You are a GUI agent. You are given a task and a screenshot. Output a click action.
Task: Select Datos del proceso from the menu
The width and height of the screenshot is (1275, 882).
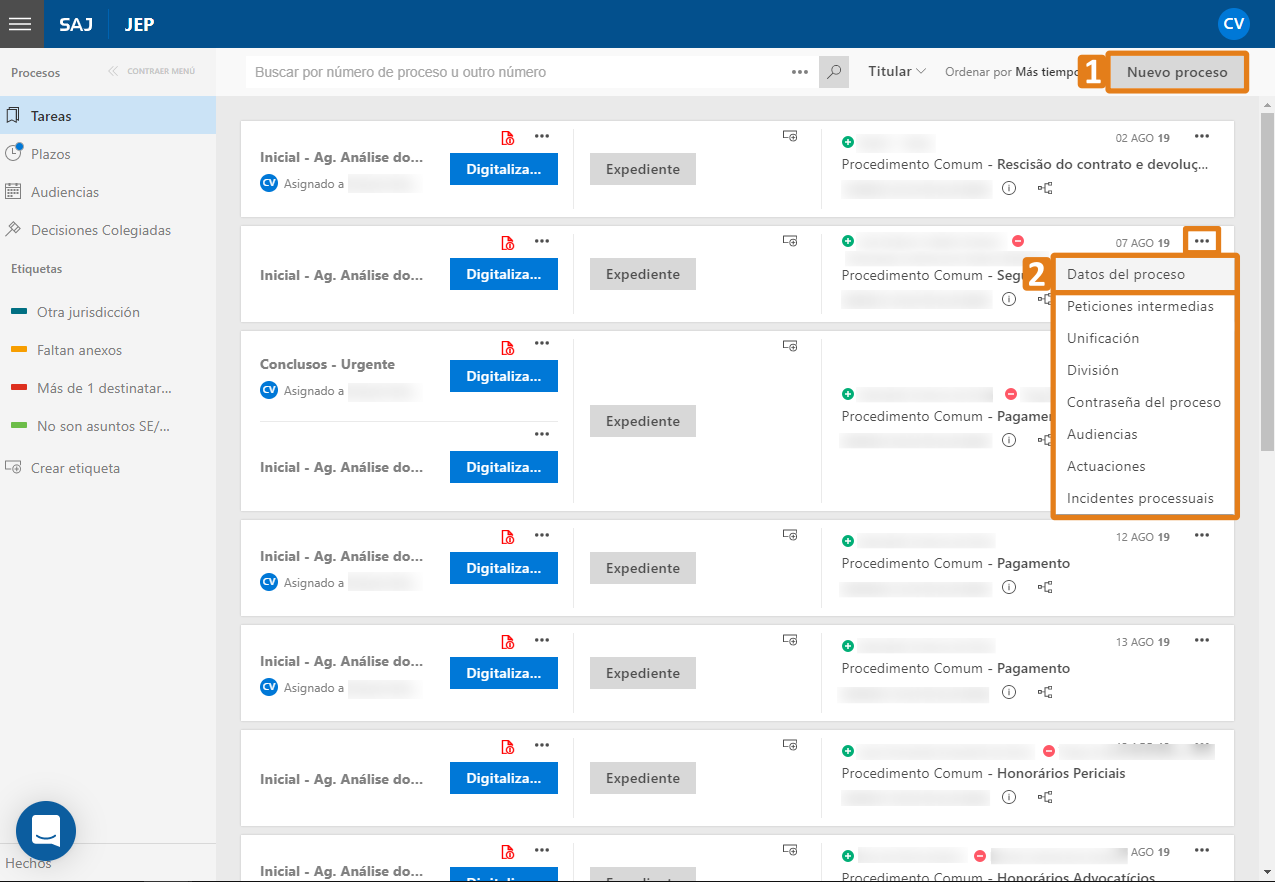[1126, 274]
